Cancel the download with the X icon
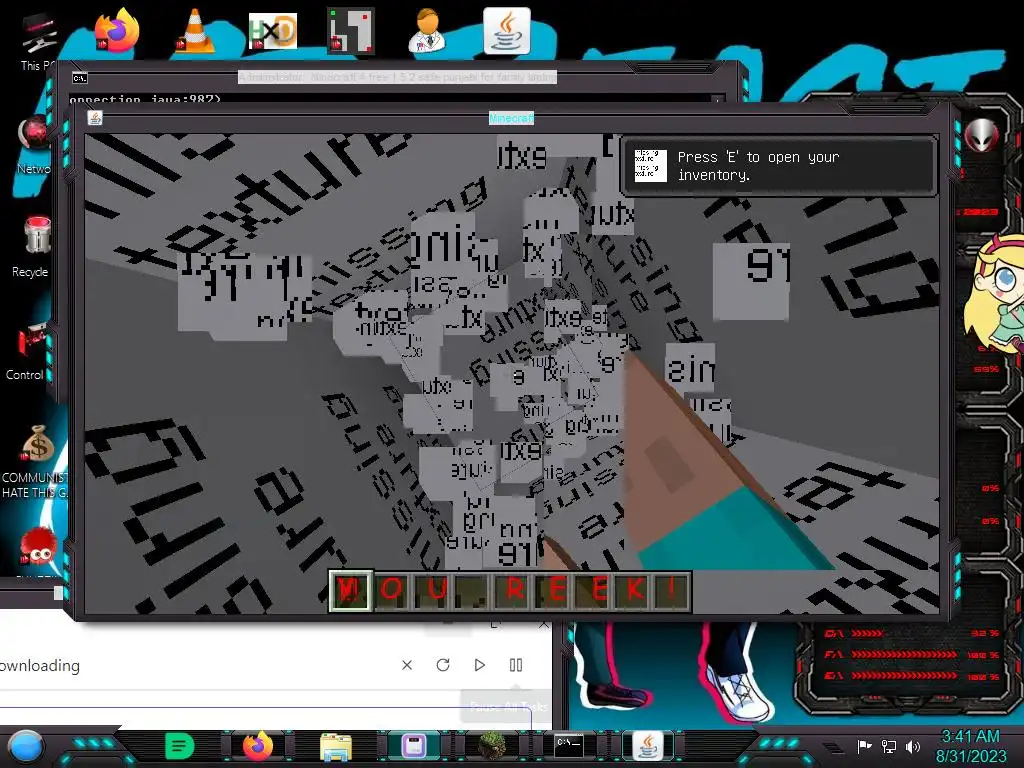 tap(407, 665)
